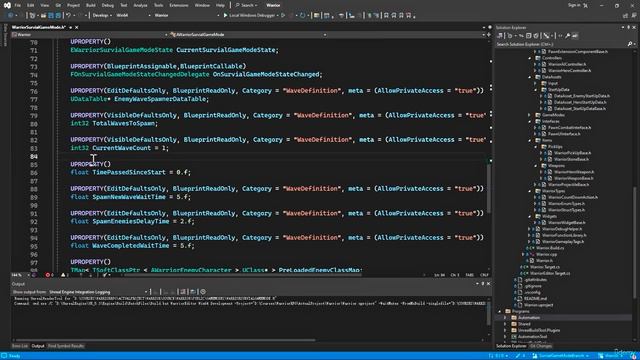640x360 pixels.
Task: Click Solution Explorer vertical scrollbar
Action: coord(635,241)
